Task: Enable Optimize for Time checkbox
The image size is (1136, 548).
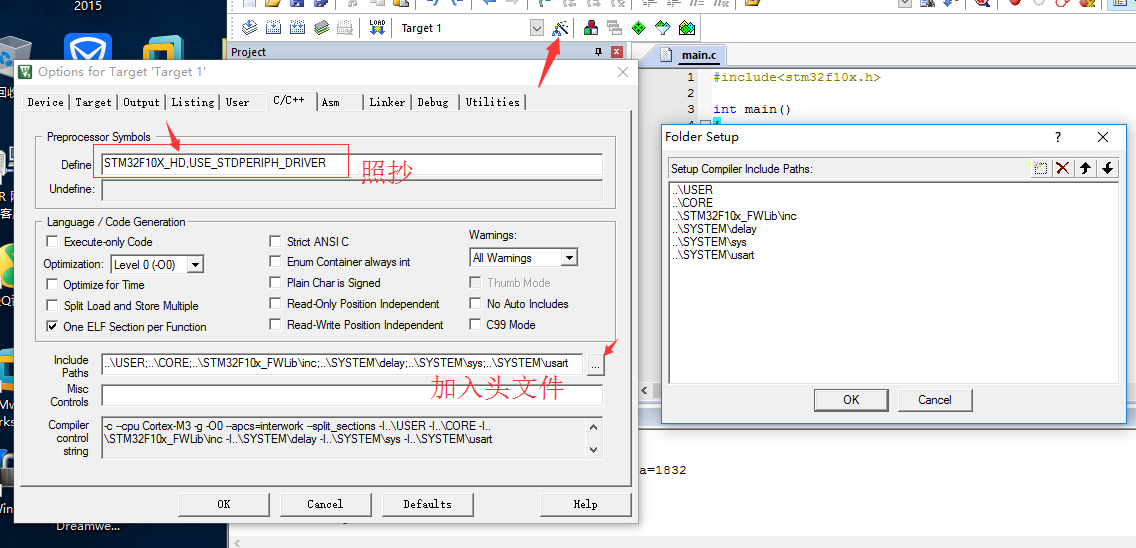Action: click(52, 284)
